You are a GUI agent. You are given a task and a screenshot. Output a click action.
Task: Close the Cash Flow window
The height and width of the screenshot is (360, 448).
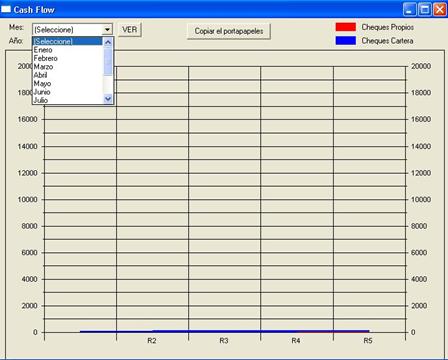tap(440, 9)
